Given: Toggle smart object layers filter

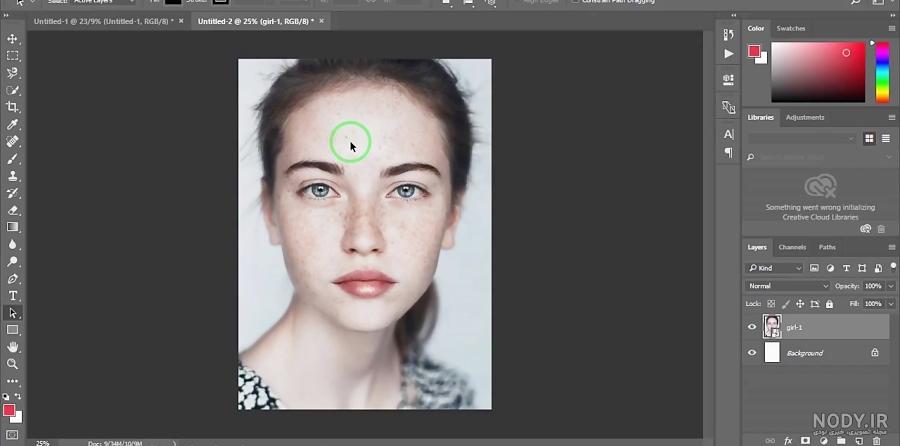Looking at the screenshot, I should point(878,268).
